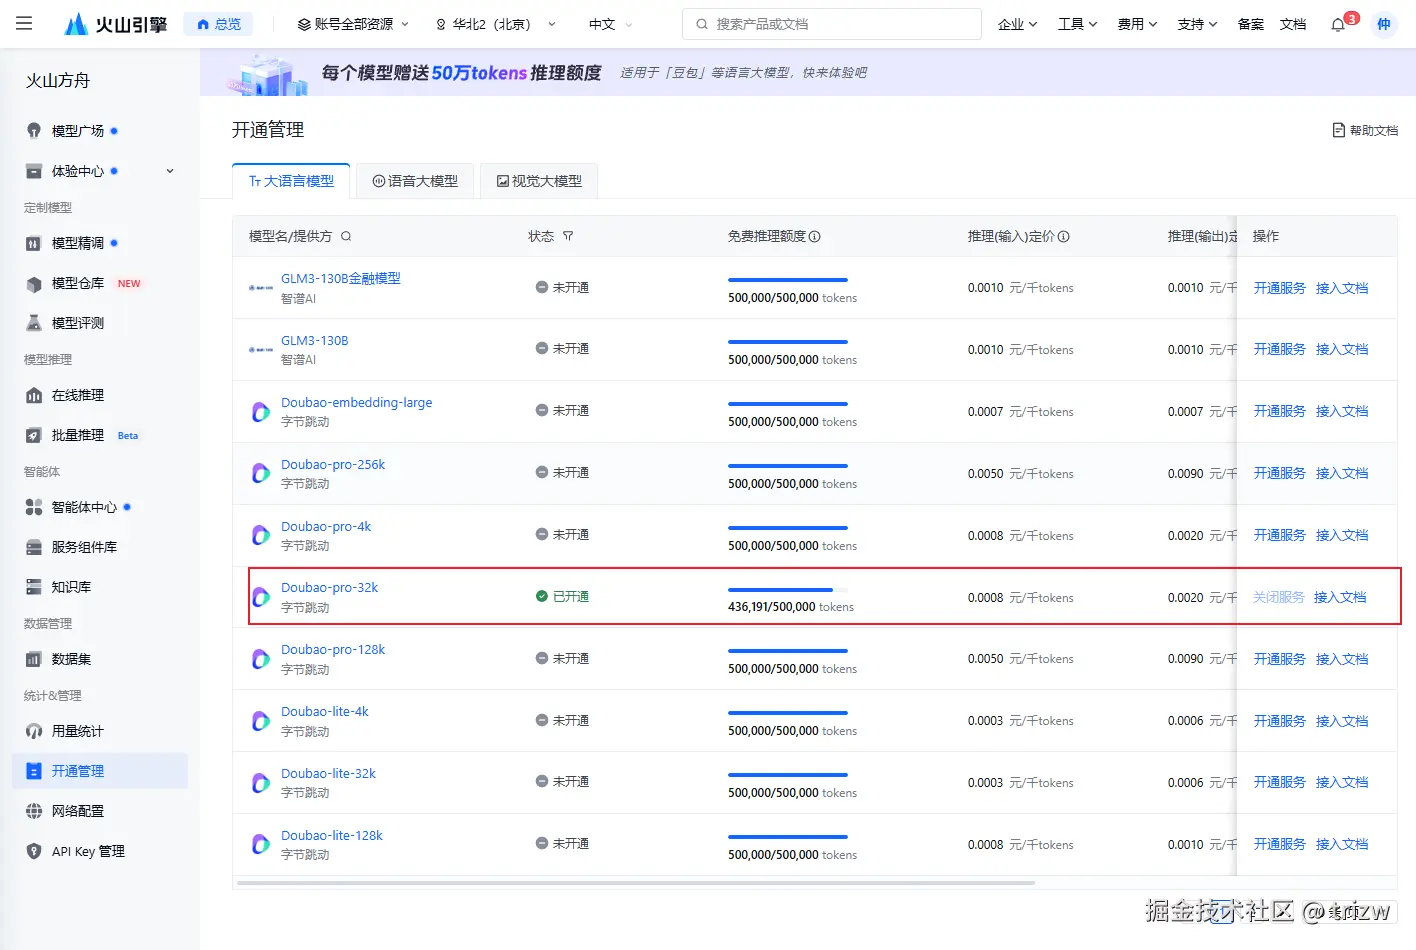Screen dimensions: 1416x950
Task: Click 开通服务 for Doubao-pro-128k
Action: pos(1280,659)
